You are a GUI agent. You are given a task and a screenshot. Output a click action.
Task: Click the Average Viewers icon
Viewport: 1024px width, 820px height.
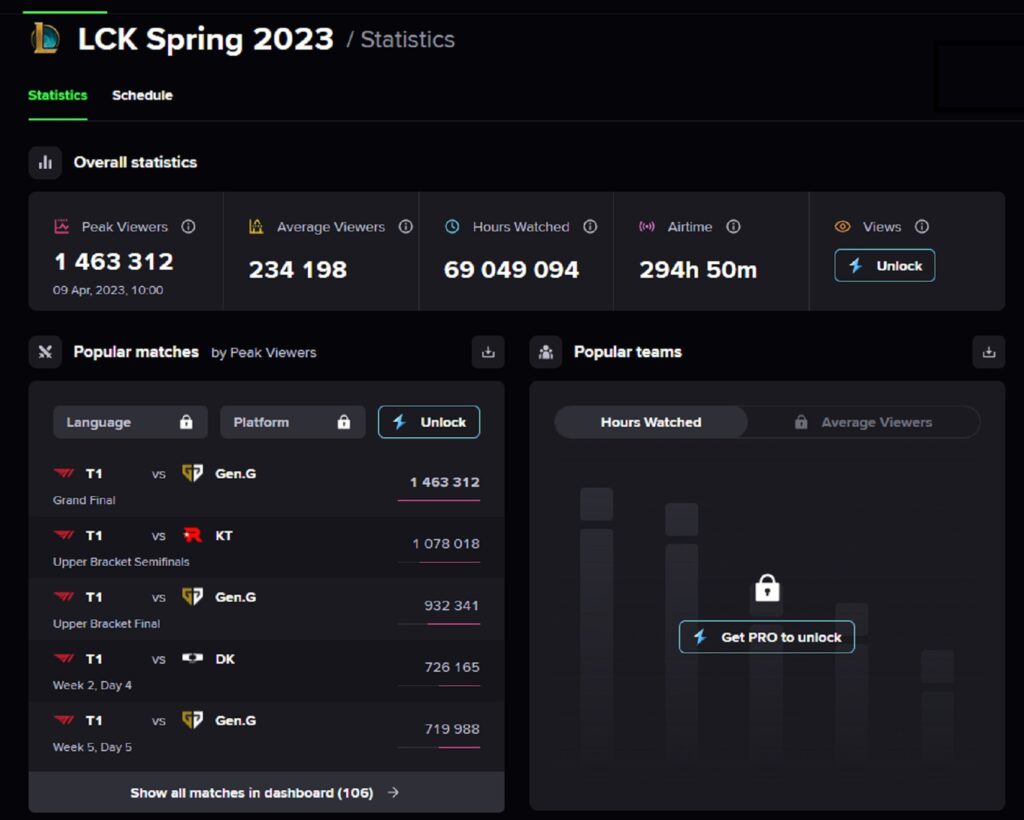pos(256,227)
